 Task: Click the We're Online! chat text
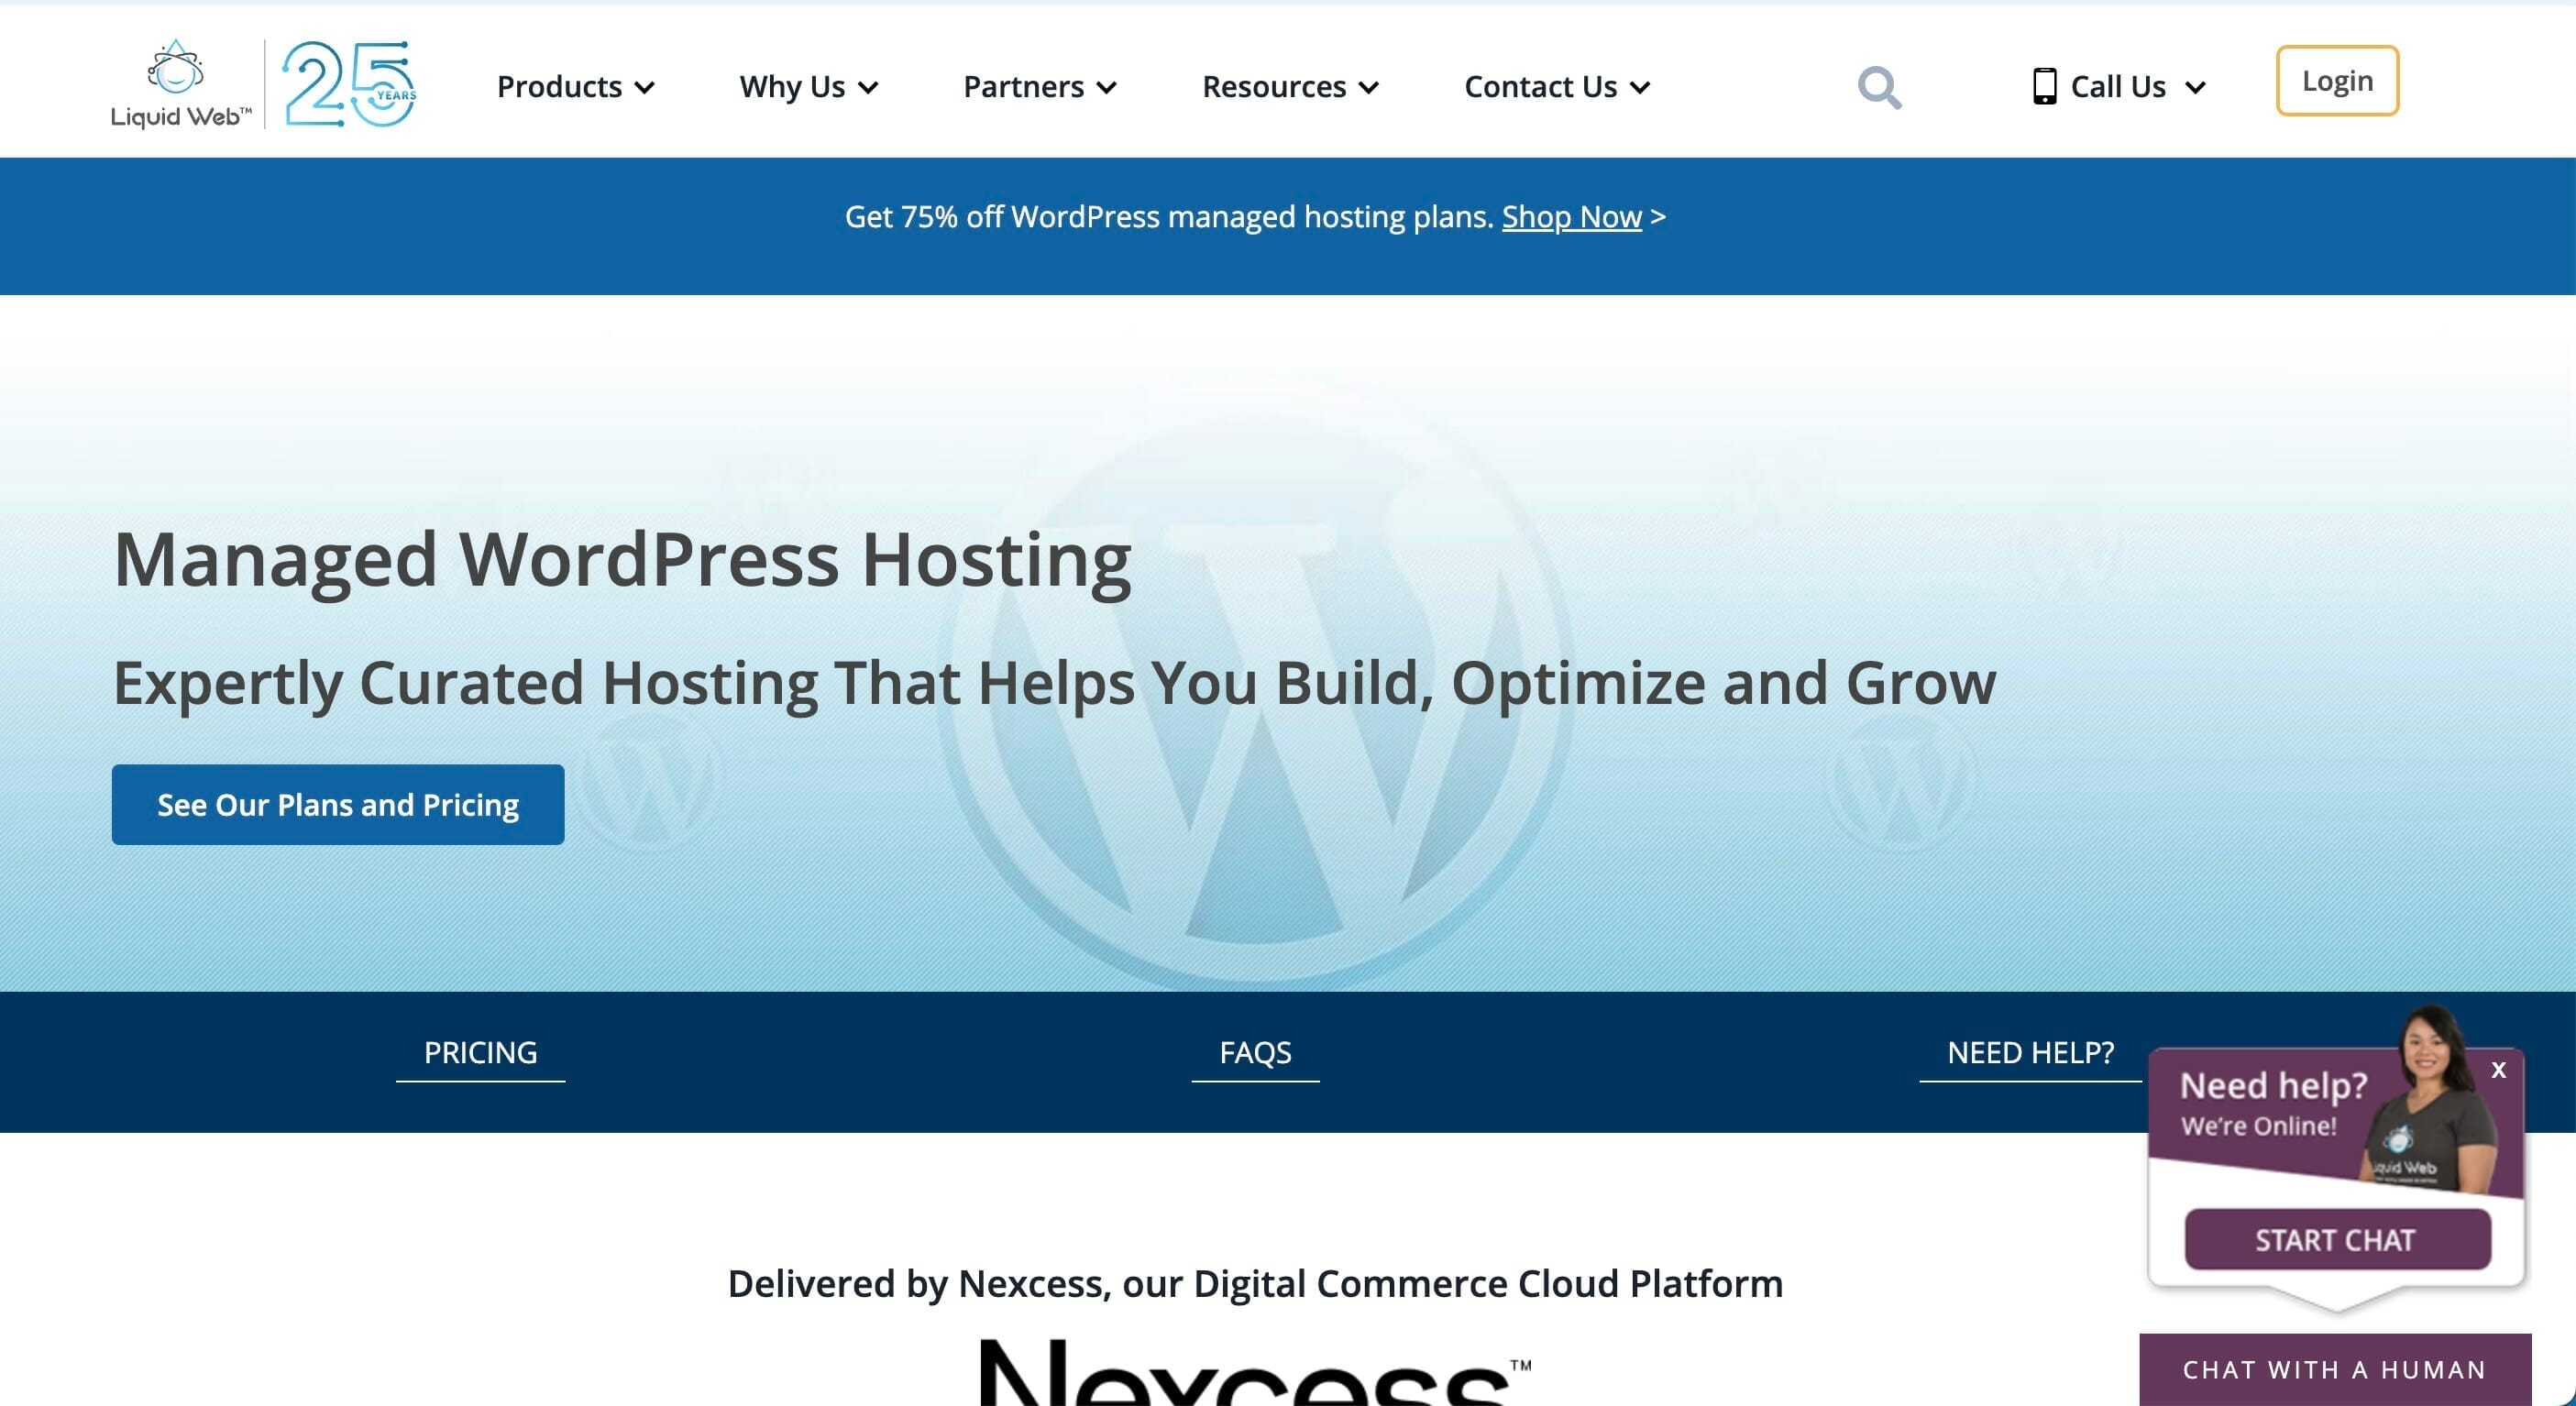click(2258, 1127)
